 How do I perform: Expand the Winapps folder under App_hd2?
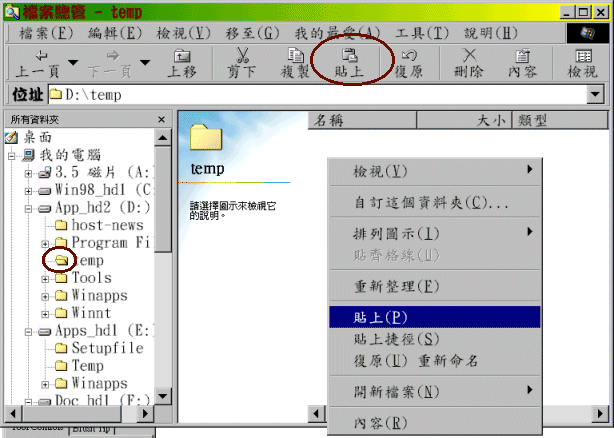[x=46, y=296]
